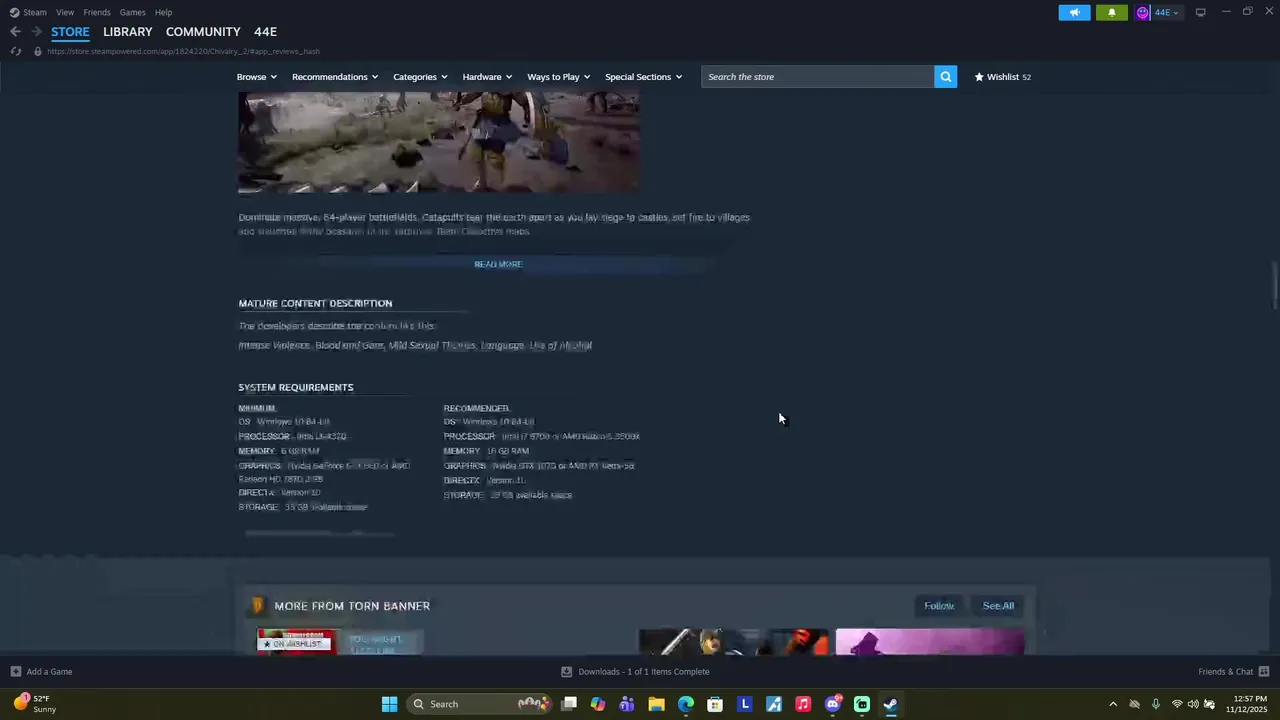Click the Add a Game plus icon

pyautogui.click(x=15, y=671)
